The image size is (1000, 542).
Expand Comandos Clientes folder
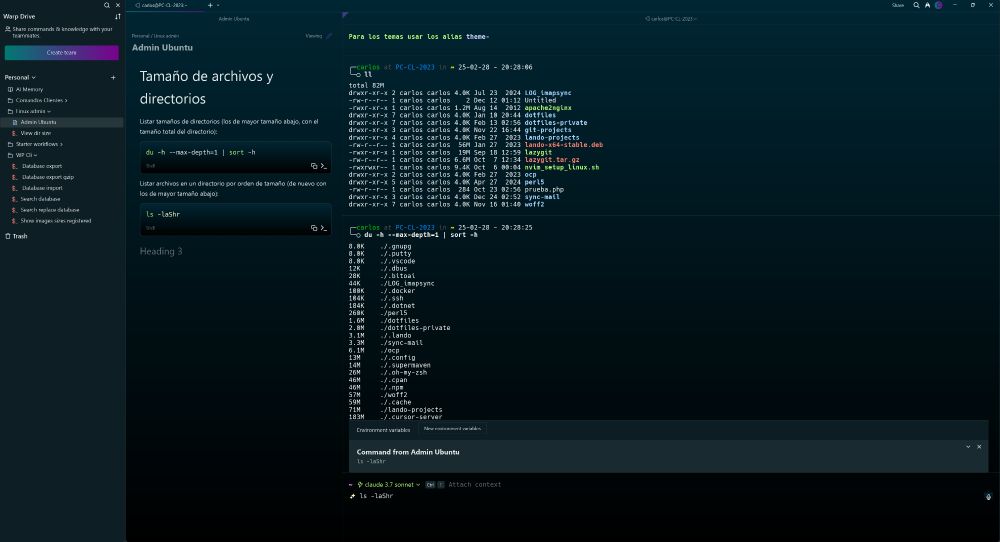[x=37, y=100]
